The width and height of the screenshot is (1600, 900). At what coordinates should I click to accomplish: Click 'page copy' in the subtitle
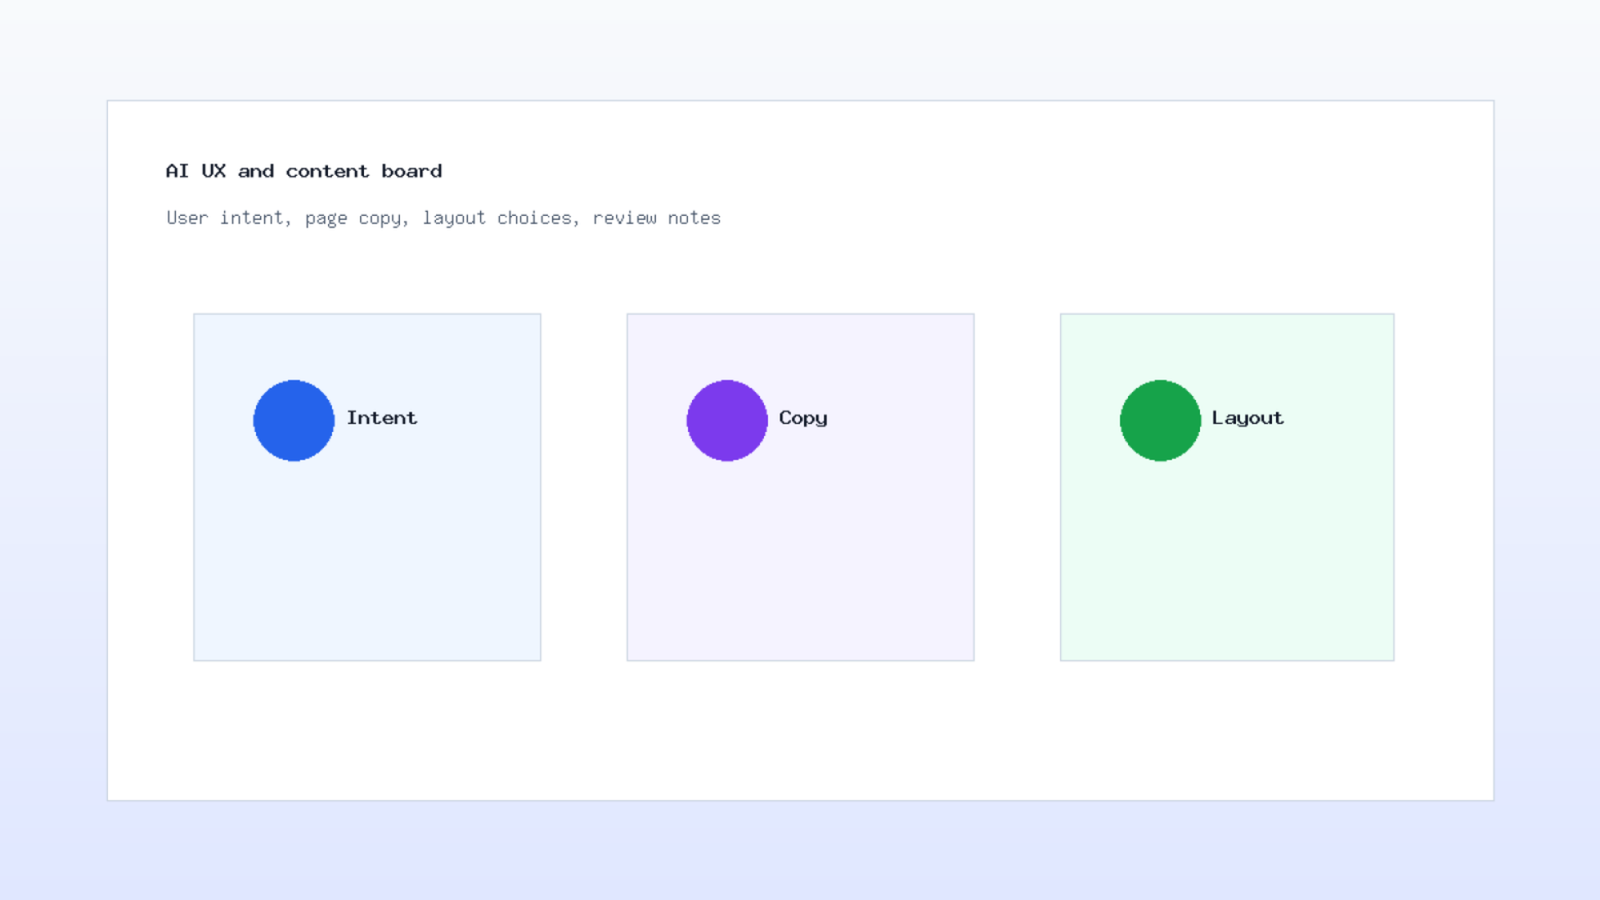(x=355, y=219)
